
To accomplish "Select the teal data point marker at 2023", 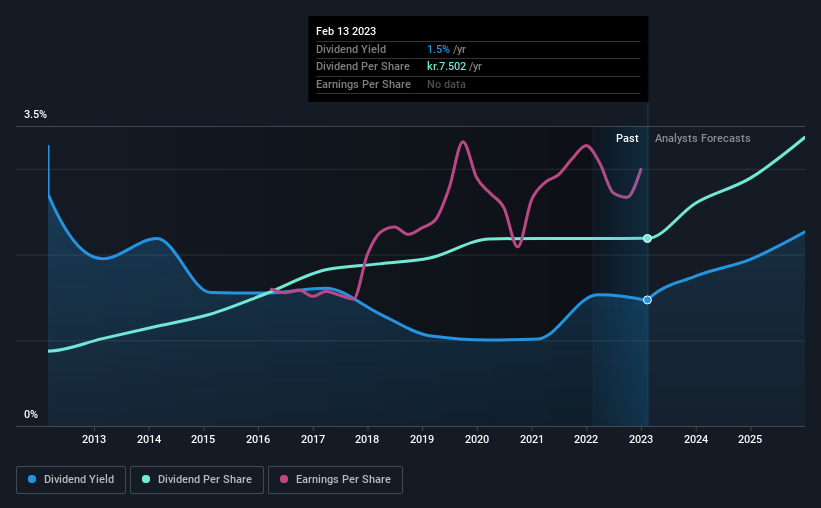I will click(x=648, y=238).
